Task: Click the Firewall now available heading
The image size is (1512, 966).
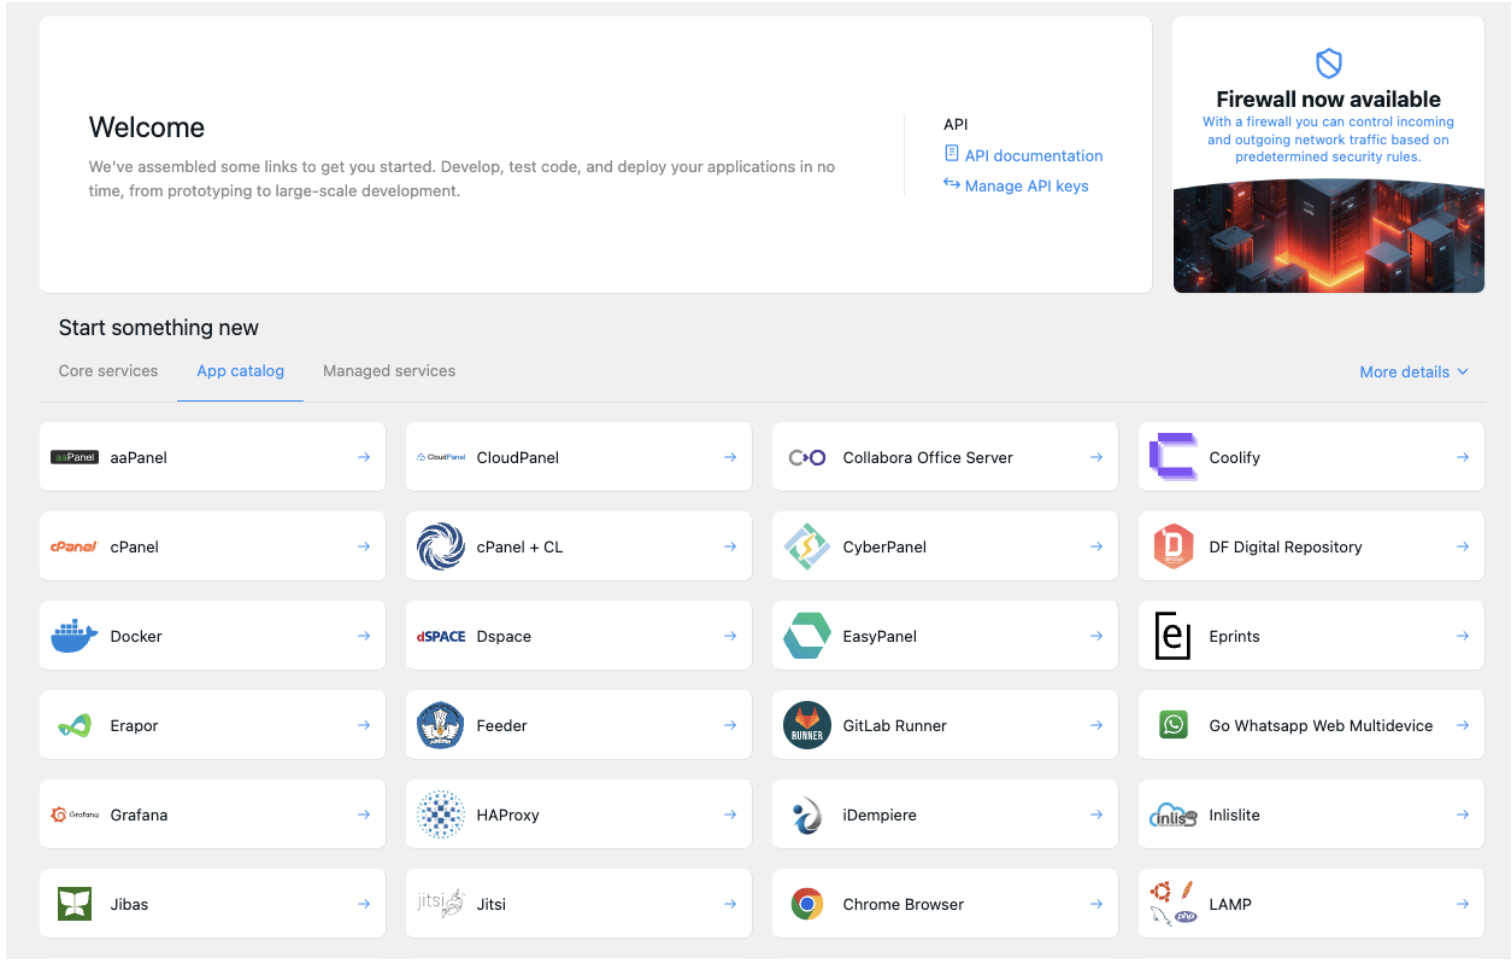Action: 1328,99
